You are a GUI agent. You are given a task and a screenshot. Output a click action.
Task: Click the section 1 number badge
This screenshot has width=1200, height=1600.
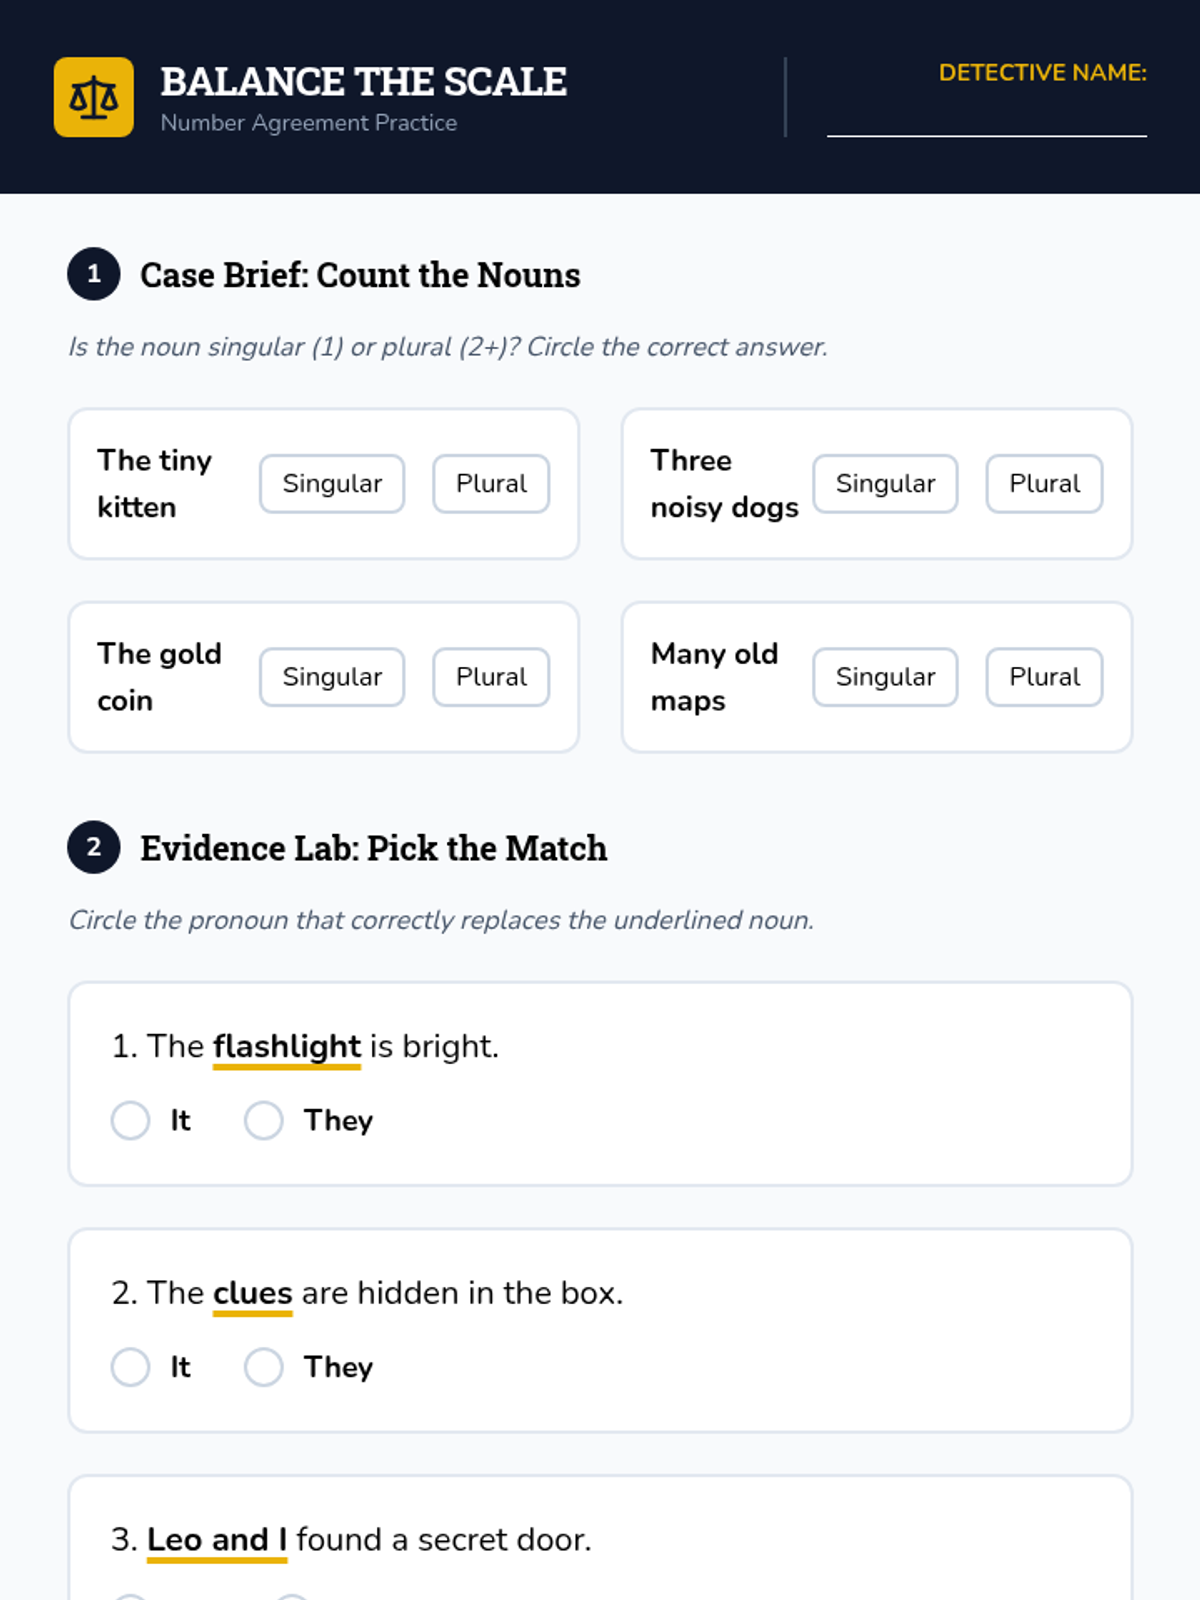[x=94, y=274]
